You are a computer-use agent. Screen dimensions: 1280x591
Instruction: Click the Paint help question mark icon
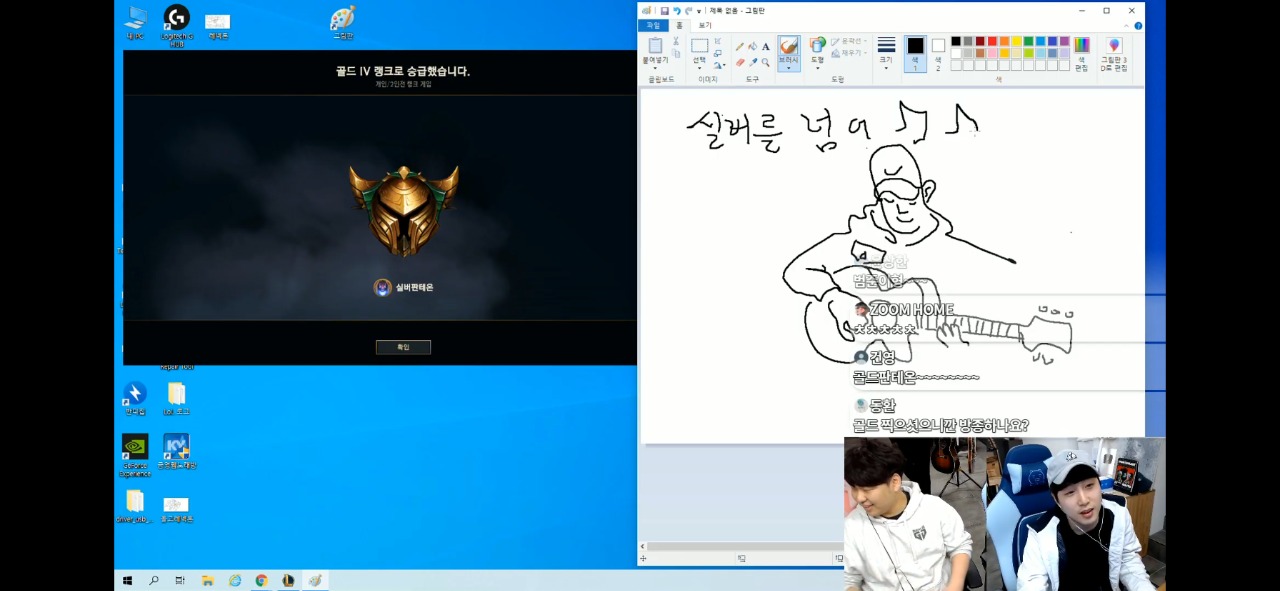coord(1138,25)
